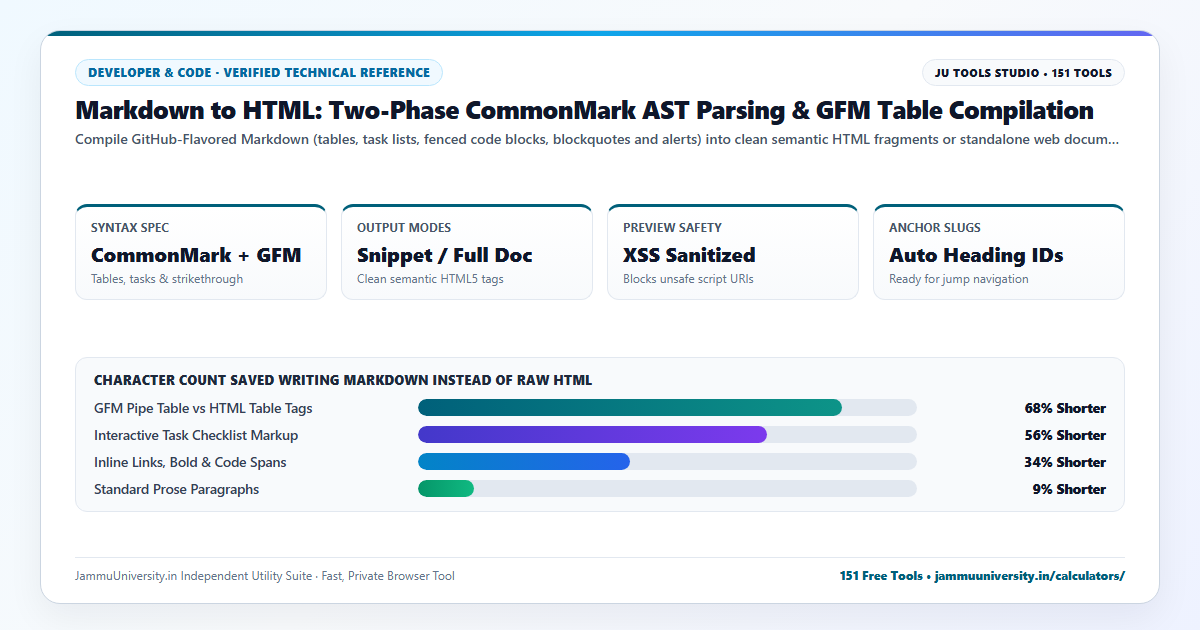Open the Preview Safety XSS Sanitized card
This screenshot has width=1200, height=630.
tap(733, 252)
